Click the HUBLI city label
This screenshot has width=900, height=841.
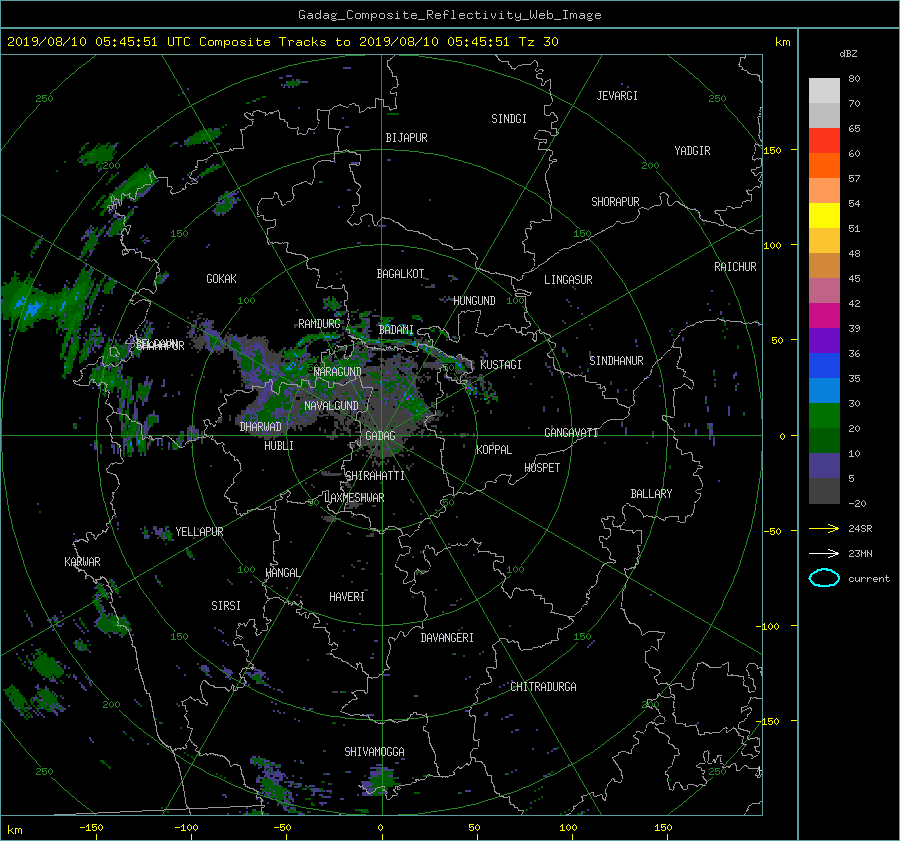coord(279,446)
